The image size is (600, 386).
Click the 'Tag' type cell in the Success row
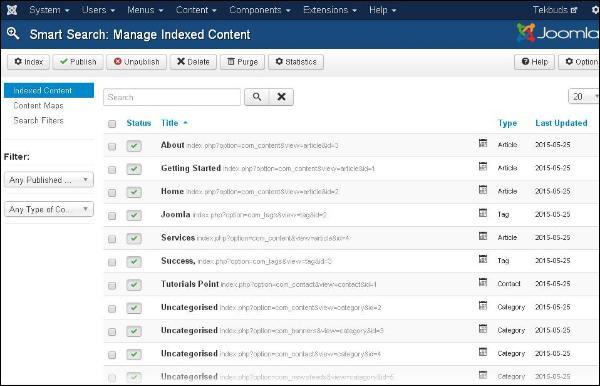point(503,261)
